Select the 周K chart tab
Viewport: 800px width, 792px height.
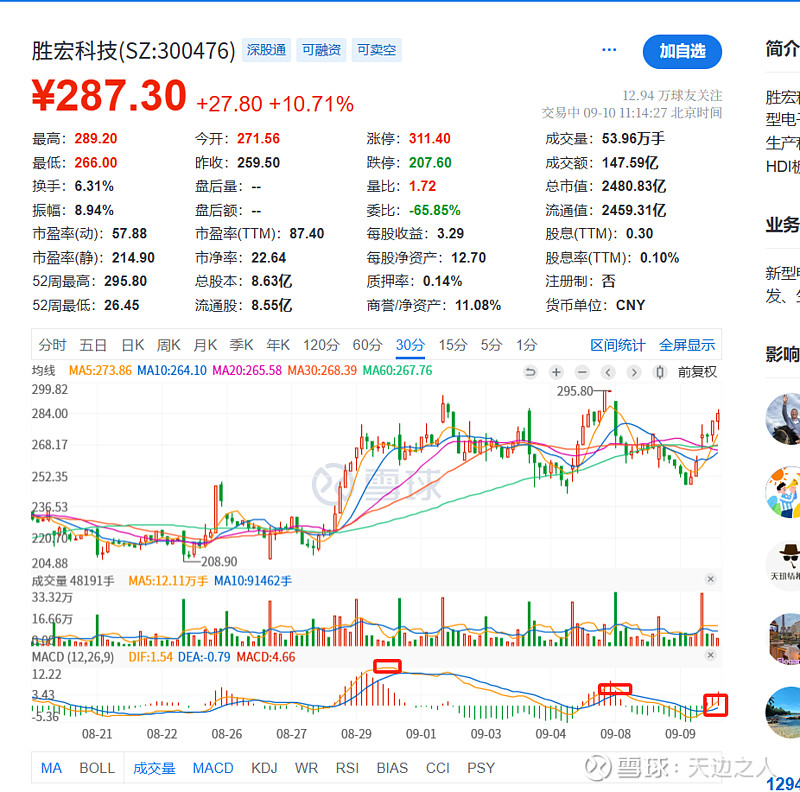pyautogui.click(x=168, y=345)
